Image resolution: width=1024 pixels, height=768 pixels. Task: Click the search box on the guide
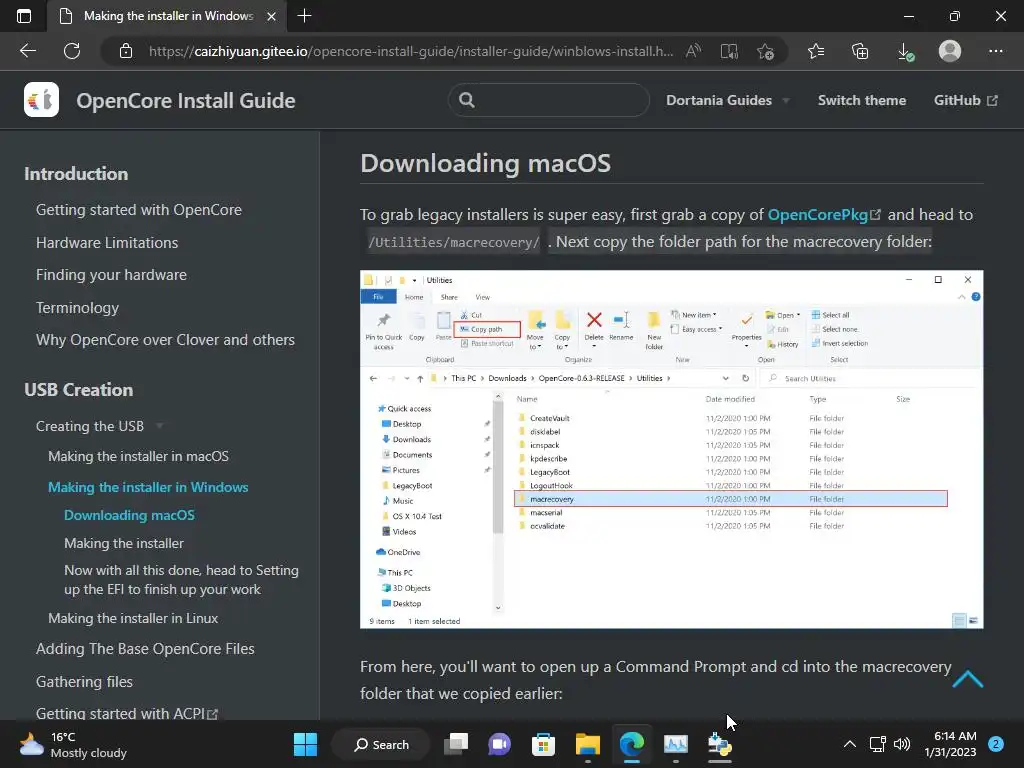coord(549,100)
